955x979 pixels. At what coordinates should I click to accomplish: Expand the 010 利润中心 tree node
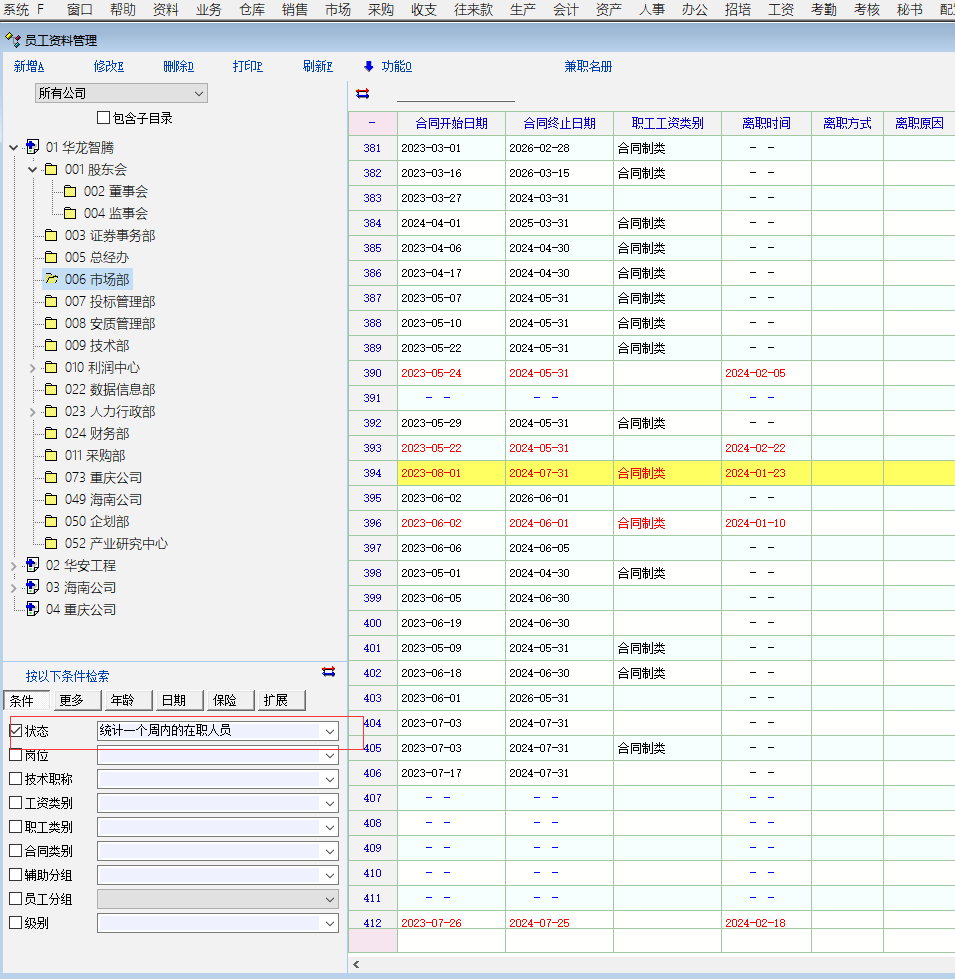32,368
